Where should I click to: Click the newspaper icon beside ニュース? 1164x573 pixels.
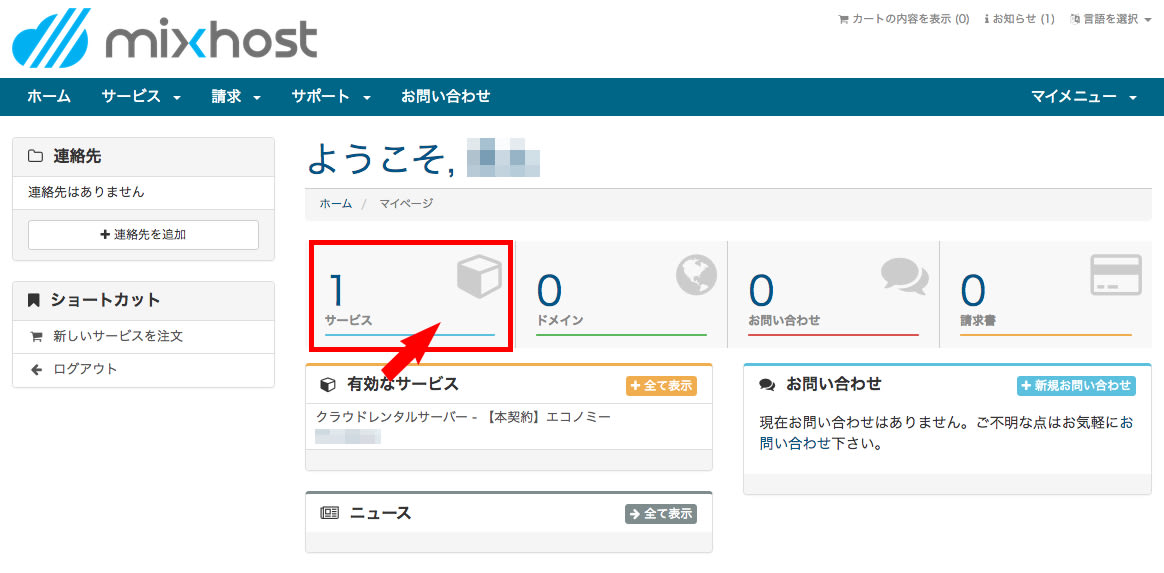(x=329, y=513)
